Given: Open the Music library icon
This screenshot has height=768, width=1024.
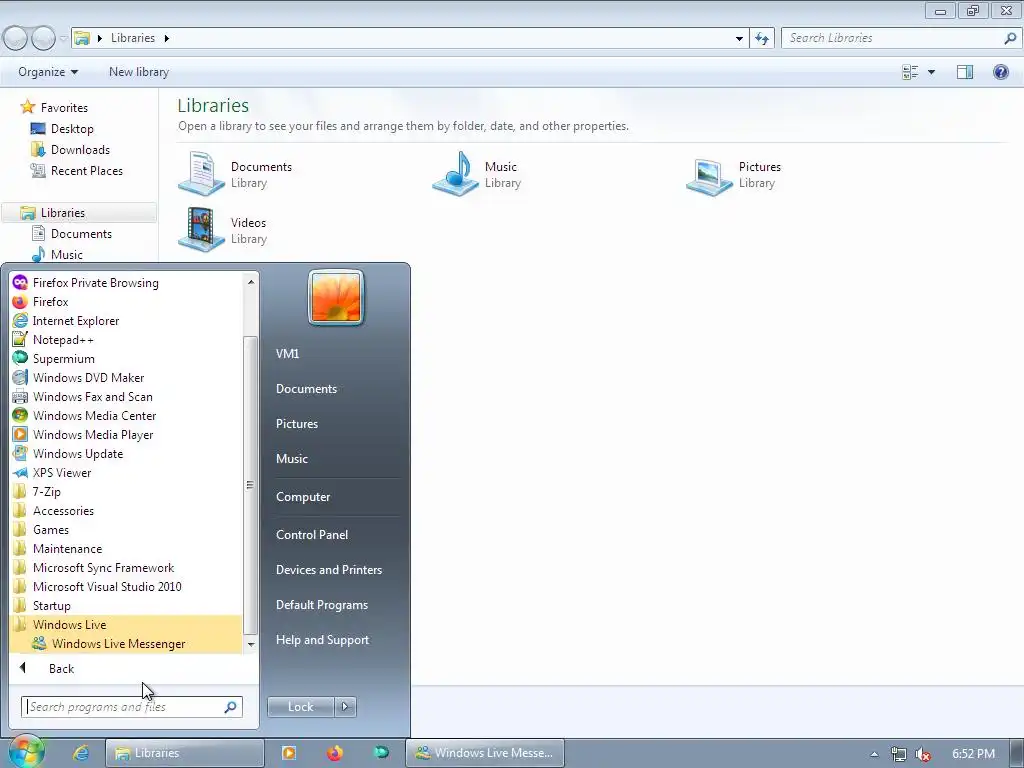Looking at the screenshot, I should pos(456,173).
